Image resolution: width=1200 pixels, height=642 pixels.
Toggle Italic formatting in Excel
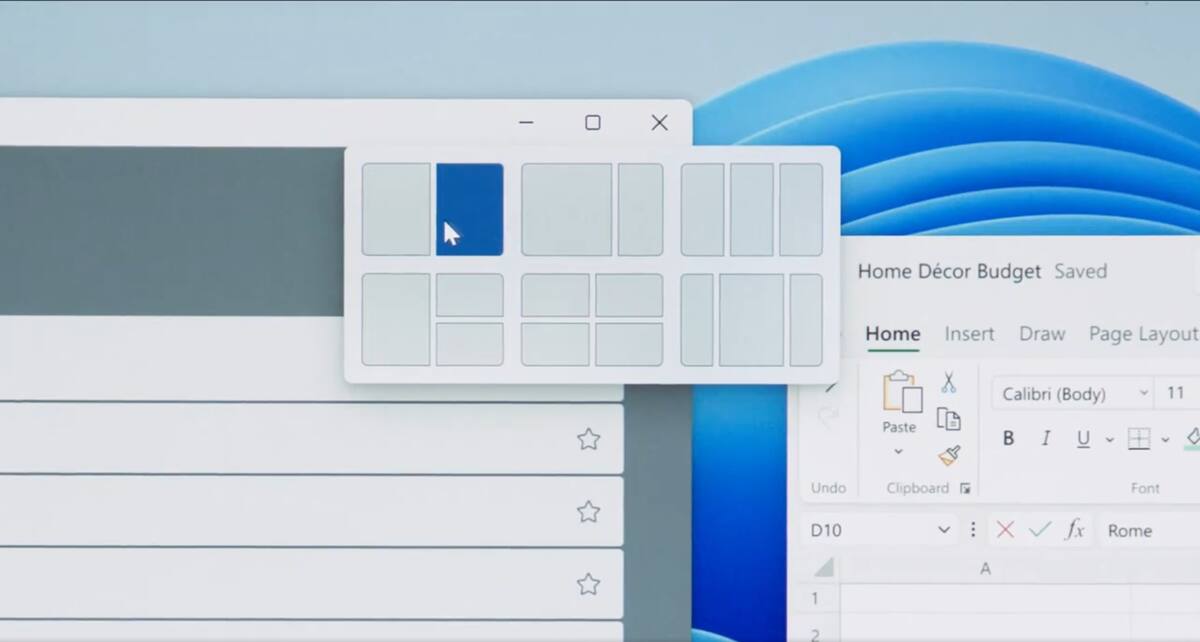click(x=1046, y=439)
